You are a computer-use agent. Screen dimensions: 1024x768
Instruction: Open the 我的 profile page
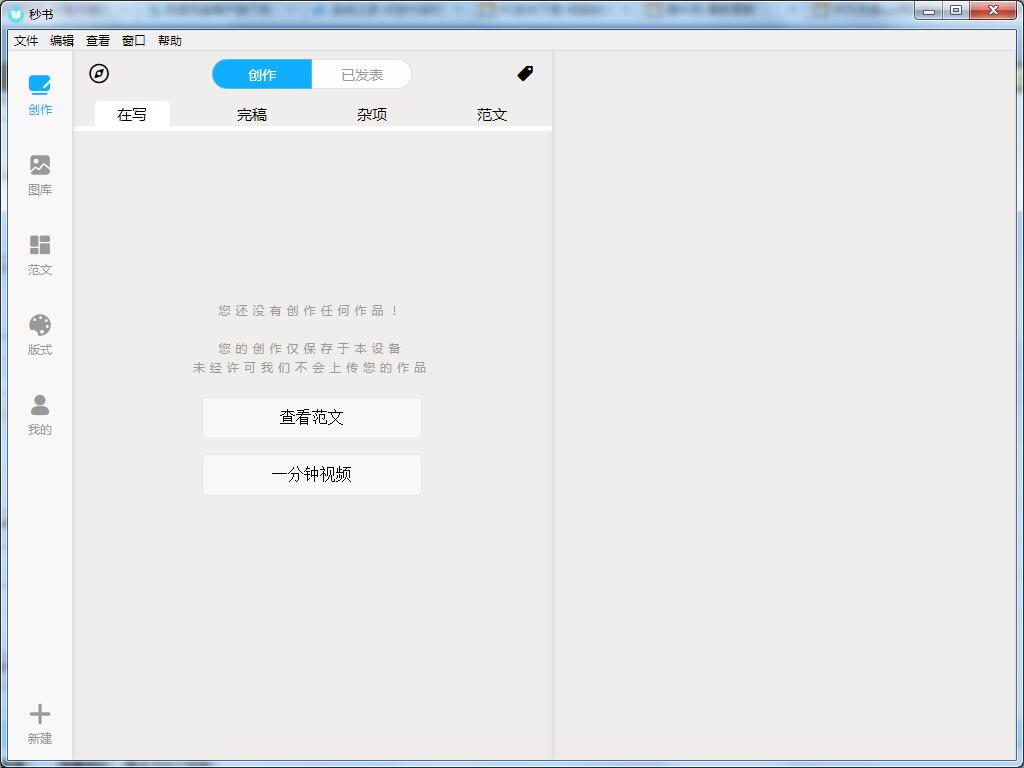[x=40, y=415]
